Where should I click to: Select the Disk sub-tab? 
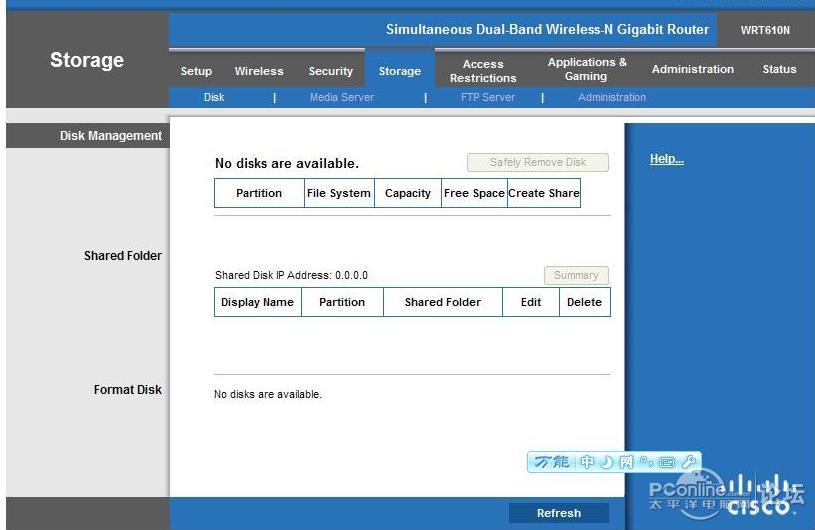click(214, 97)
